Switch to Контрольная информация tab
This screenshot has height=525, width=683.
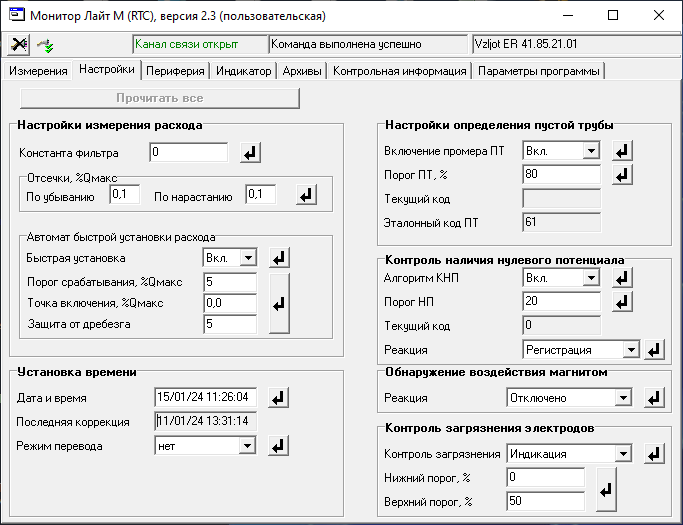pyautogui.click(x=399, y=71)
